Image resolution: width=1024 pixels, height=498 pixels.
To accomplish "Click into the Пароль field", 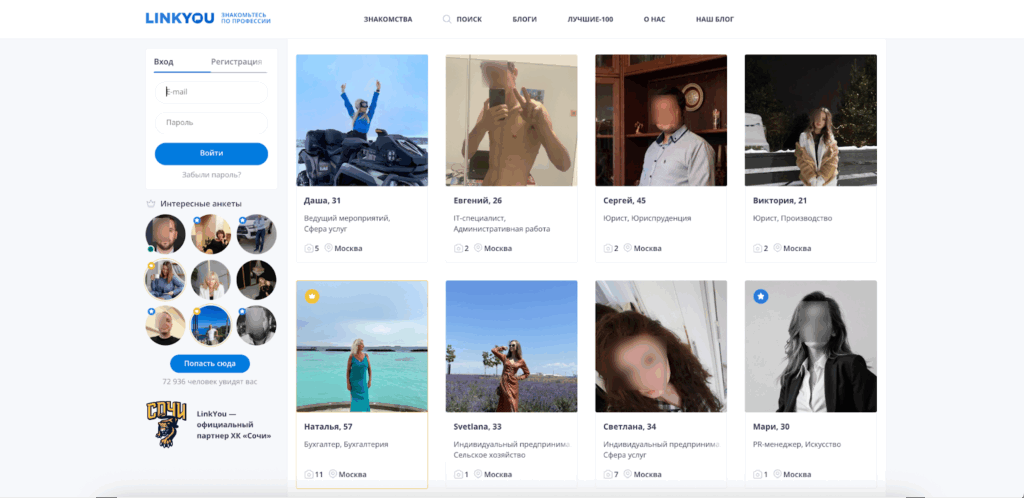I will pos(211,123).
